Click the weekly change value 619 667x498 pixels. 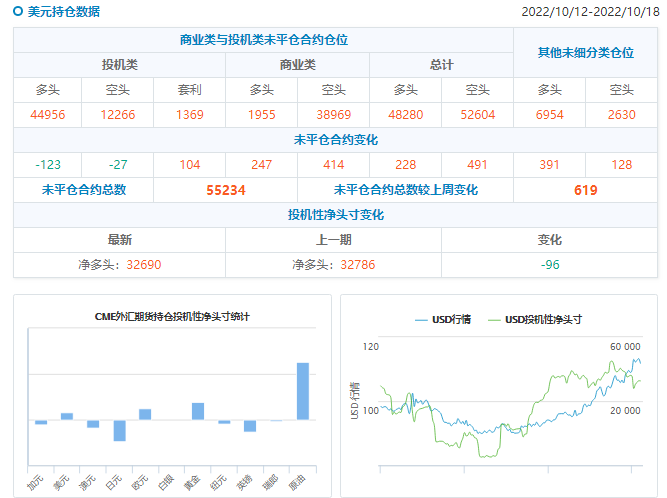(x=585, y=190)
